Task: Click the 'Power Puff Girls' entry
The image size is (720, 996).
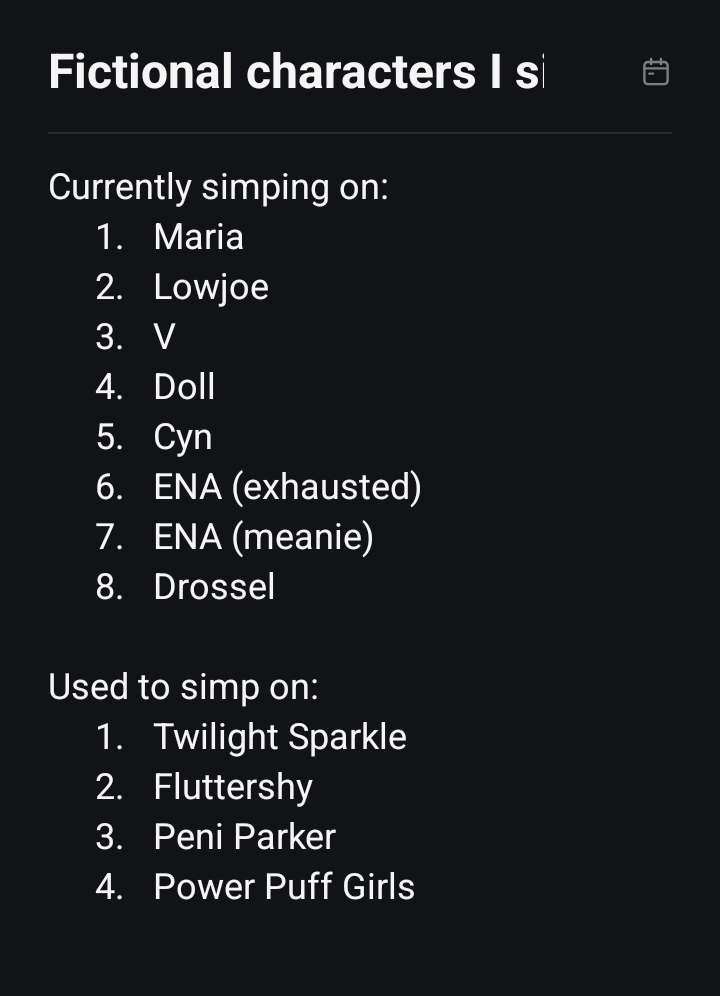Action: pyautogui.click(x=283, y=887)
